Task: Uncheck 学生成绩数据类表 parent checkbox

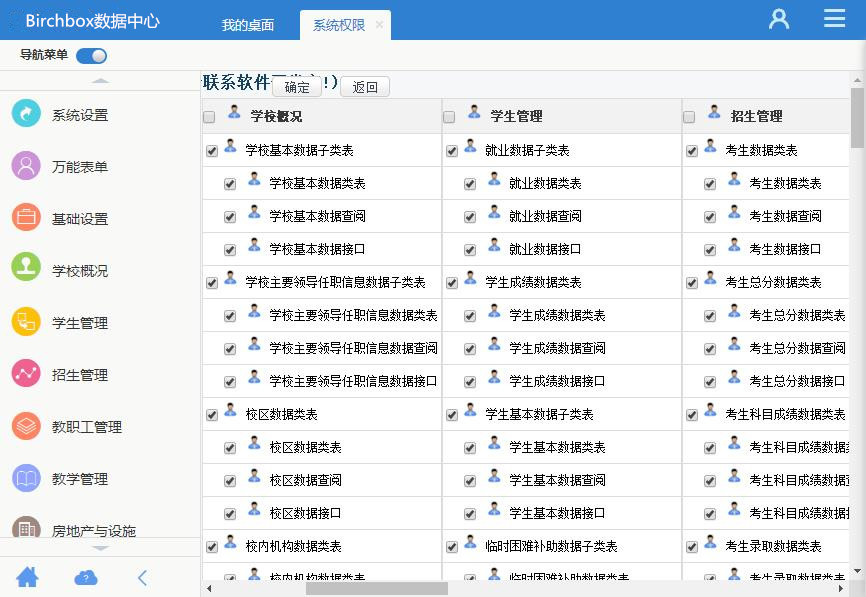Action: coord(452,283)
